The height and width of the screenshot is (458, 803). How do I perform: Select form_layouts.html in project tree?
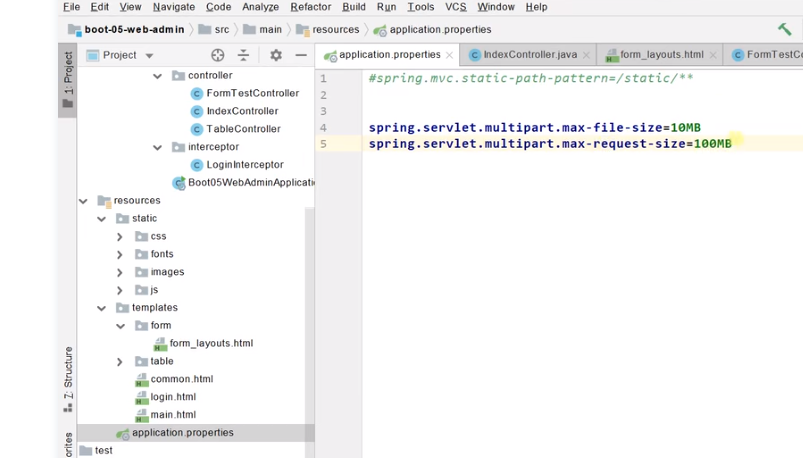tap(204, 343)
